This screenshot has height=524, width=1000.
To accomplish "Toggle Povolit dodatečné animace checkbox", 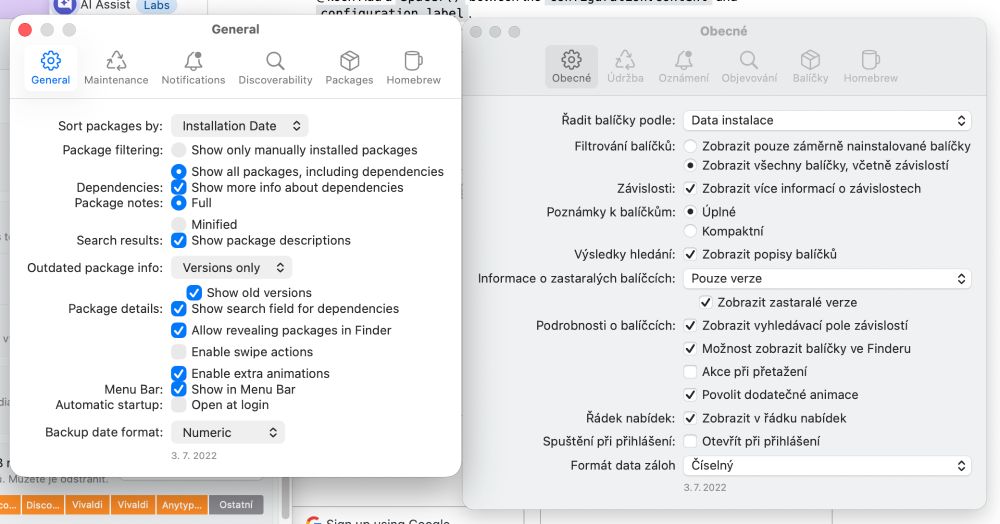I will (x=690, y=395).
